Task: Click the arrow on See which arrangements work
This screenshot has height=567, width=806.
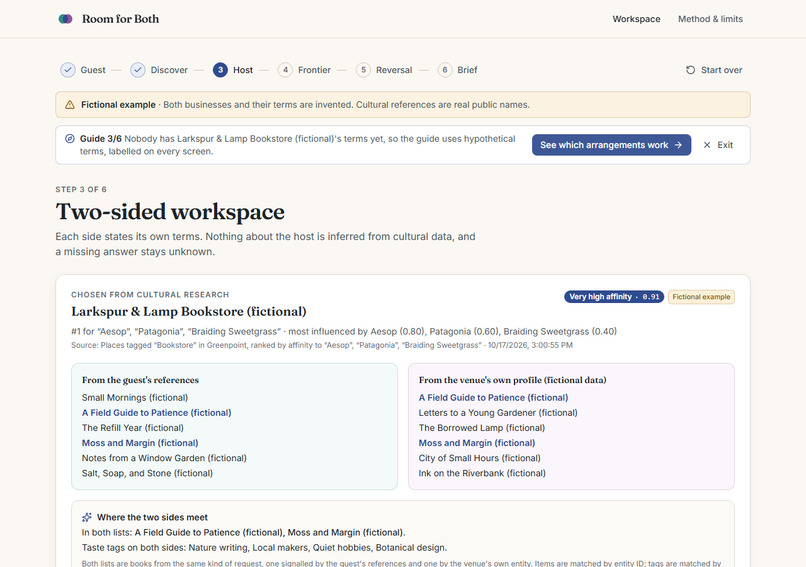Action: click(x=679, y=145)
